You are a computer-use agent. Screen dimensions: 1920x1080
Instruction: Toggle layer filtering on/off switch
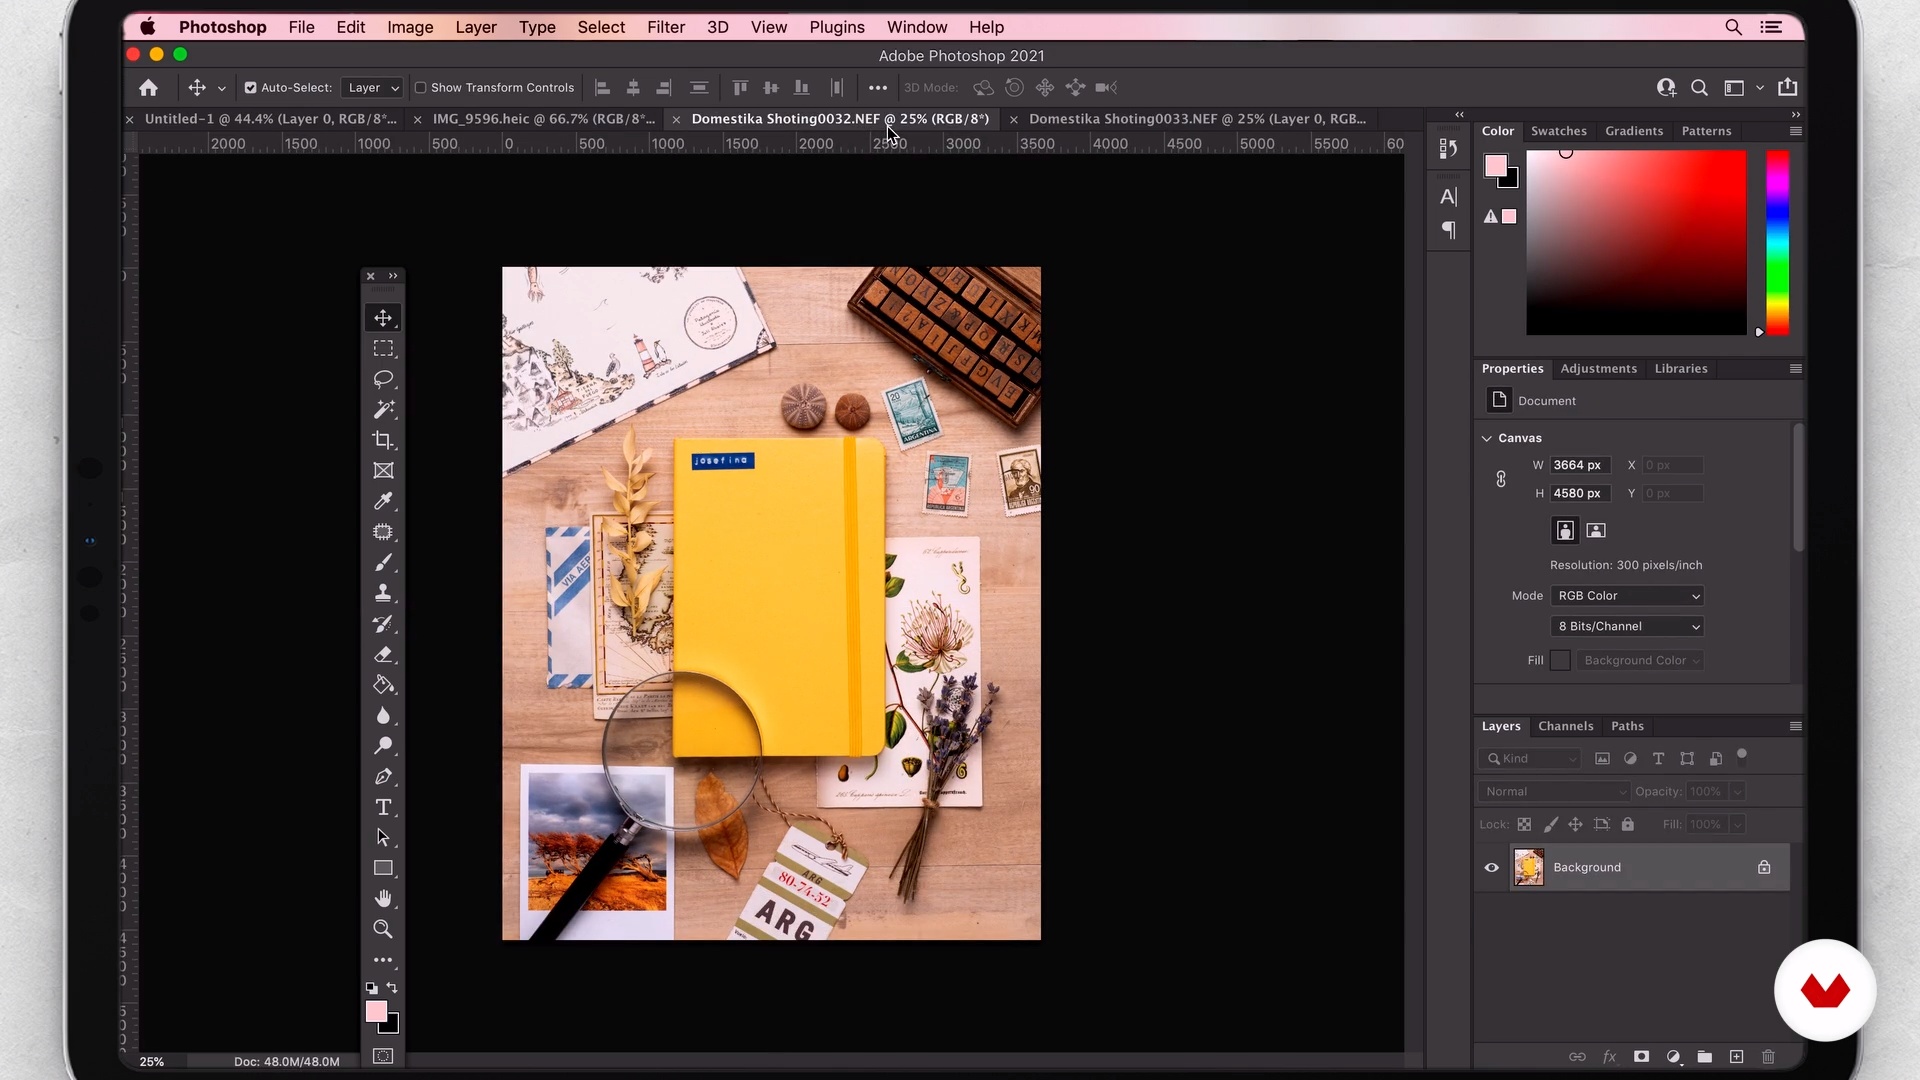[x=1742, y=755]
